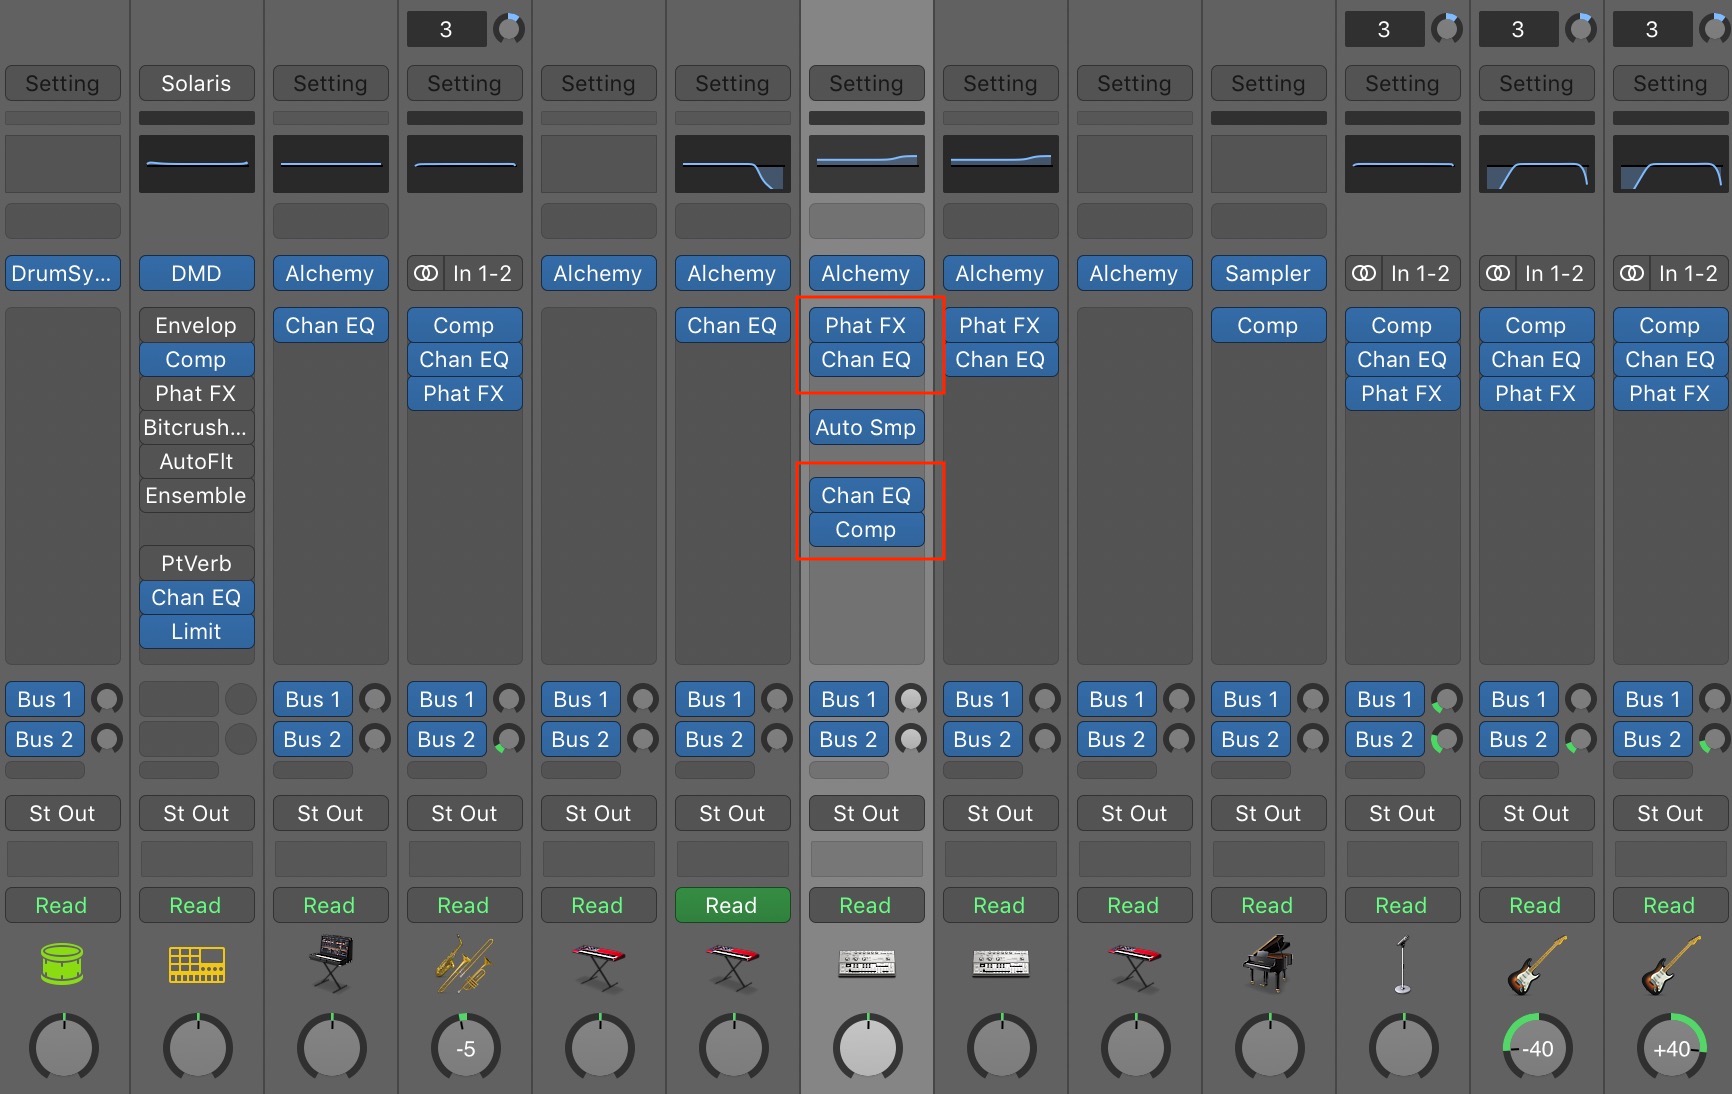
Task: Toggle the stereo format indicator on an In 1-2 channel
Action: 424,273
